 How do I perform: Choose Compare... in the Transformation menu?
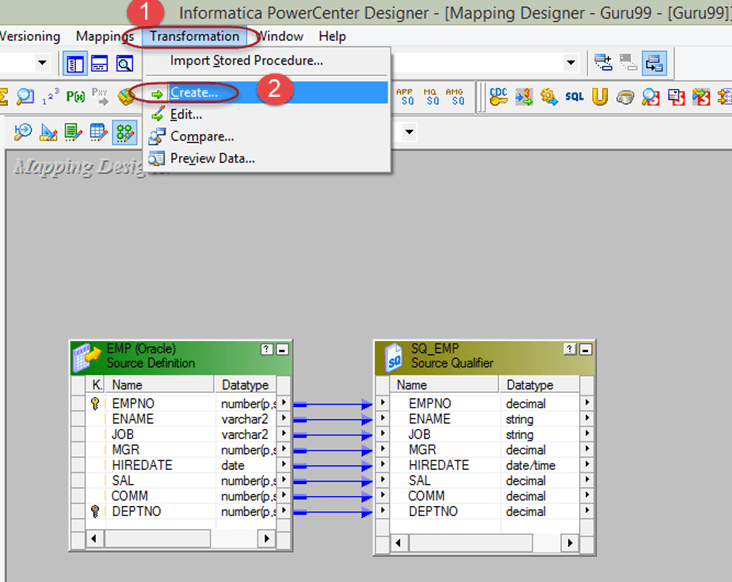(x=267, y=136)
